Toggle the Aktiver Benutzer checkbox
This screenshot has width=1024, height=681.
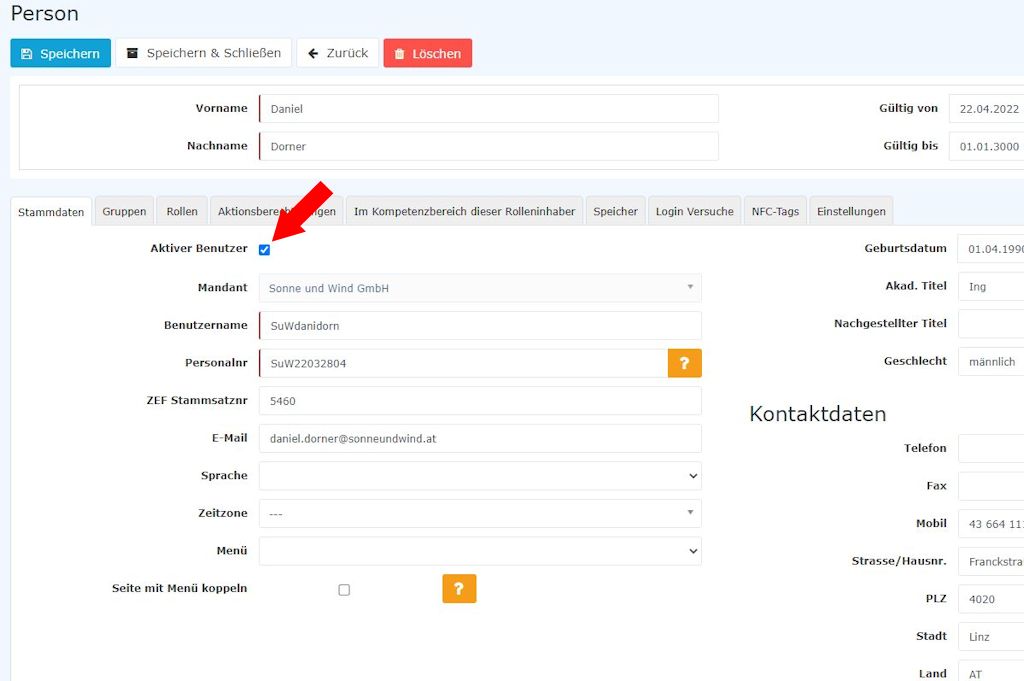coord(264,250)
